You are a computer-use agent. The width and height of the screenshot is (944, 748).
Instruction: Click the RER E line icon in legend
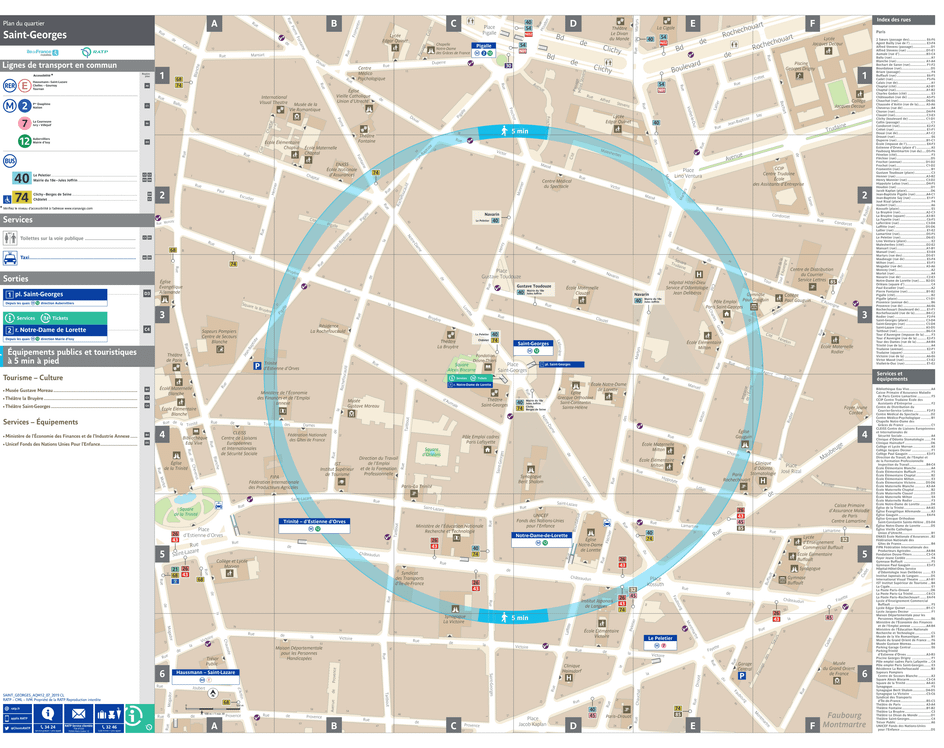click(x=24, y=86)
